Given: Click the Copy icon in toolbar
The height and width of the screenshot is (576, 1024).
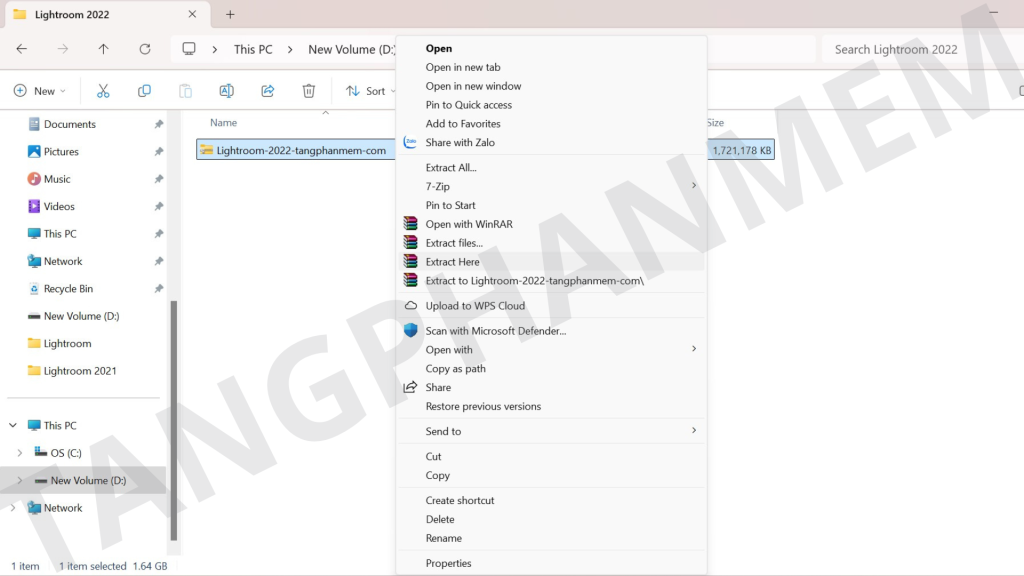Looking at the screenshot, I should (x=144, y=91).
